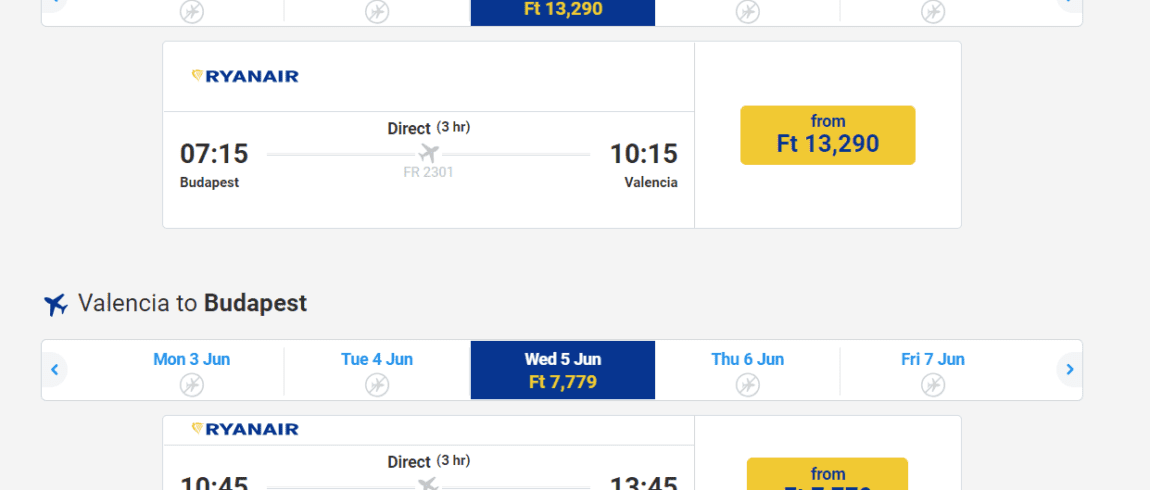This screenshot has height=490, width=1150.
Task: Choose the Thu 6 Jun date tab
Action: (x=747, y=370)
